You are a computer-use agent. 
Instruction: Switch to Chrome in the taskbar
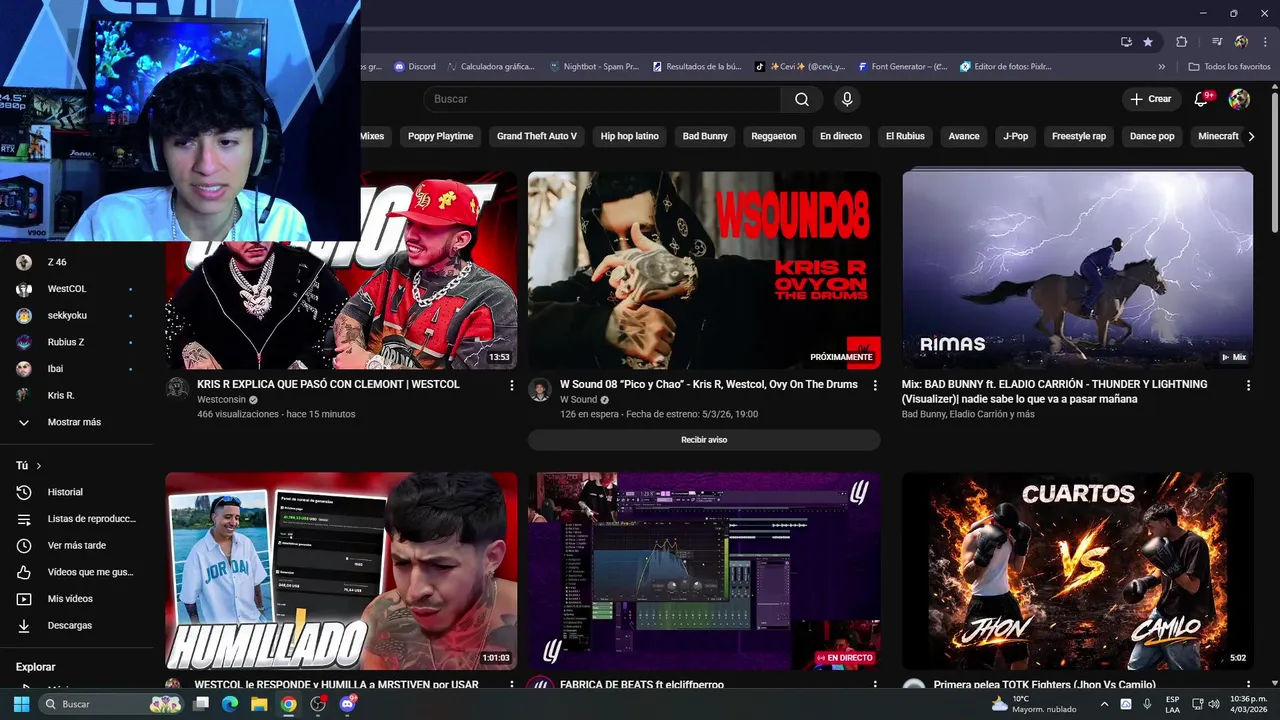[x=288, y=704]
